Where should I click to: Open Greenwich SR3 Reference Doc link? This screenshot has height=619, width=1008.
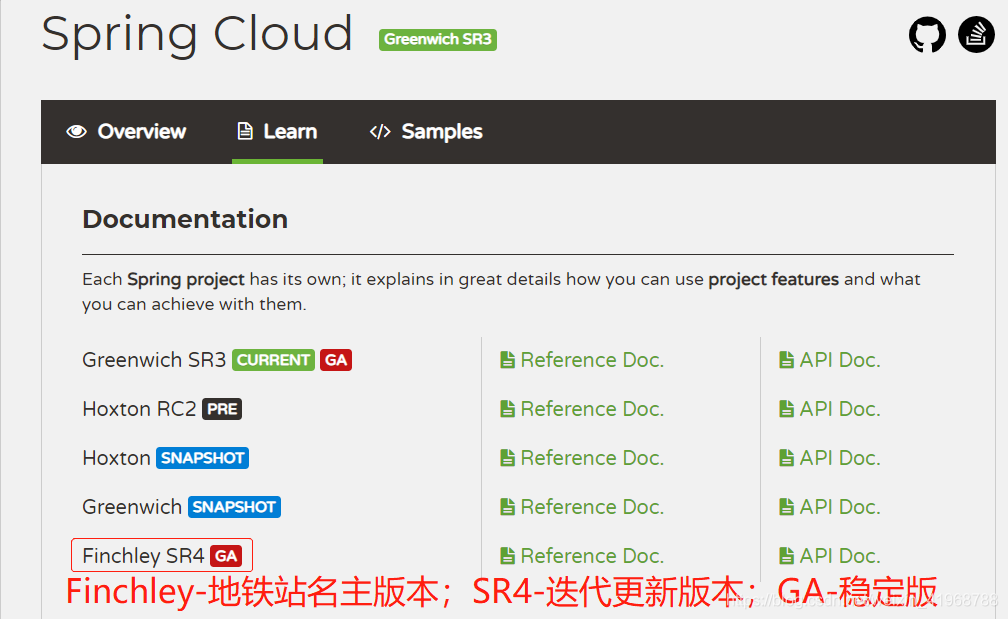[x=582, y=360]
